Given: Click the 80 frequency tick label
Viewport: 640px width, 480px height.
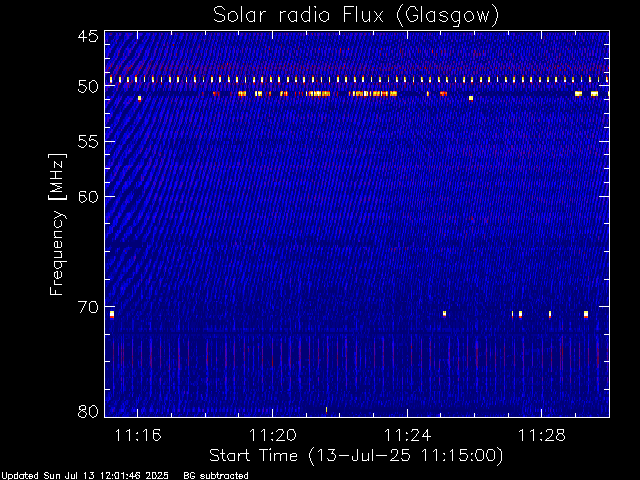Looking at the screenshot, I should click(88, 411).
